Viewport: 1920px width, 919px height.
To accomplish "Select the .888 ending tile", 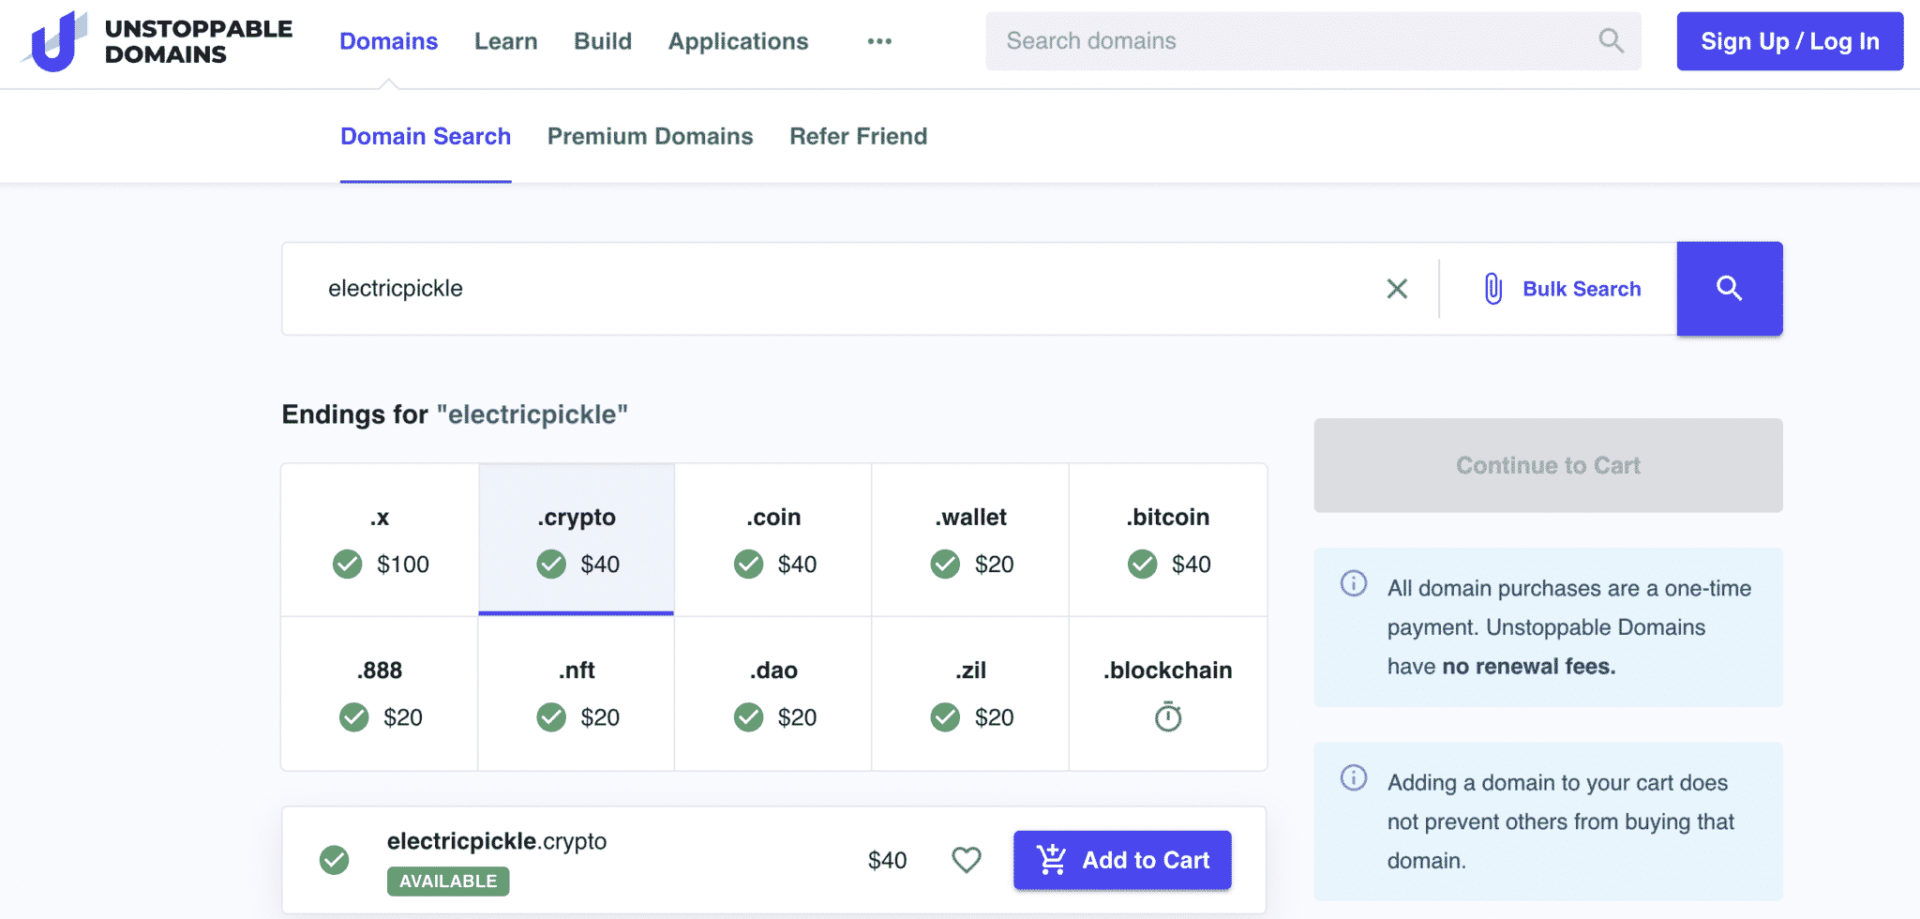I will point(380,694).
